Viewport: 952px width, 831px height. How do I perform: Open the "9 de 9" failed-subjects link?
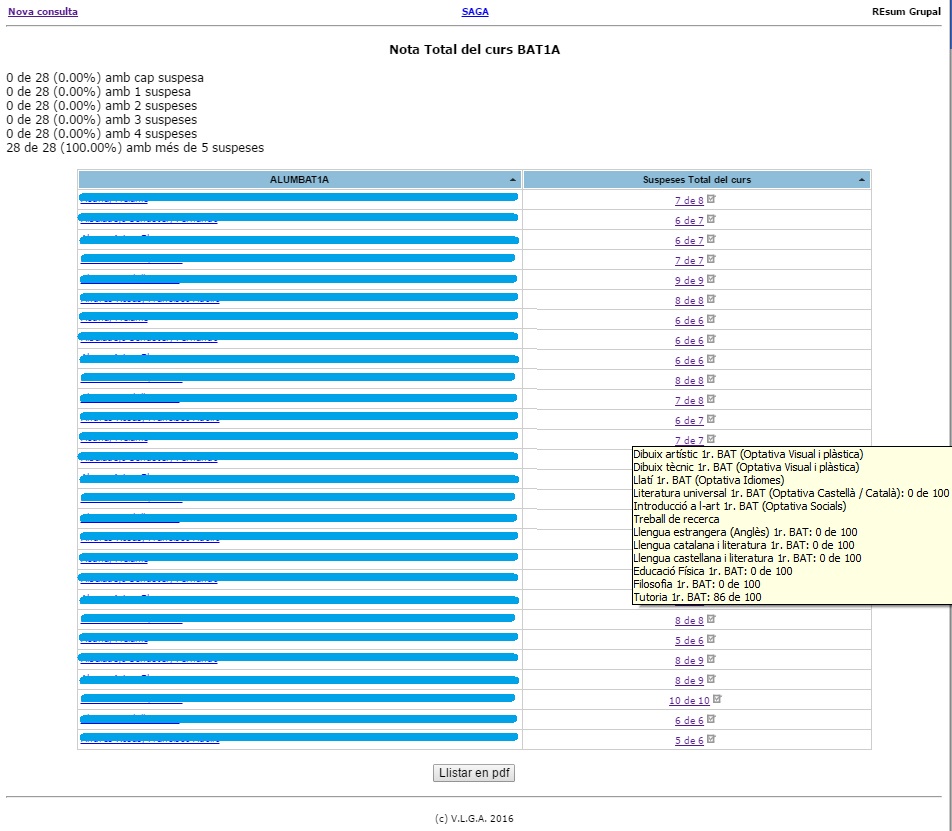689,280
